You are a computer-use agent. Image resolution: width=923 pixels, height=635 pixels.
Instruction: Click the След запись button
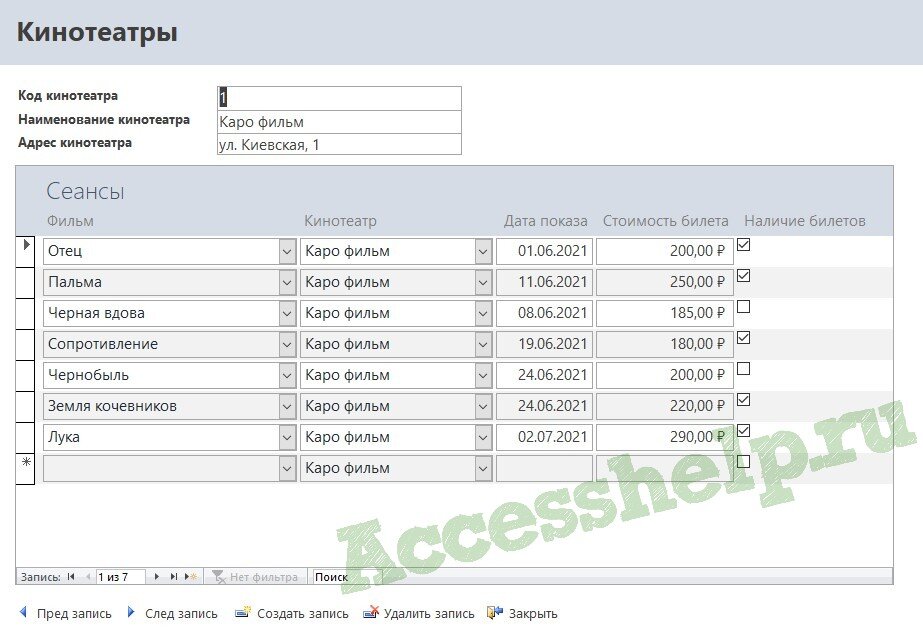coord(172,613)
